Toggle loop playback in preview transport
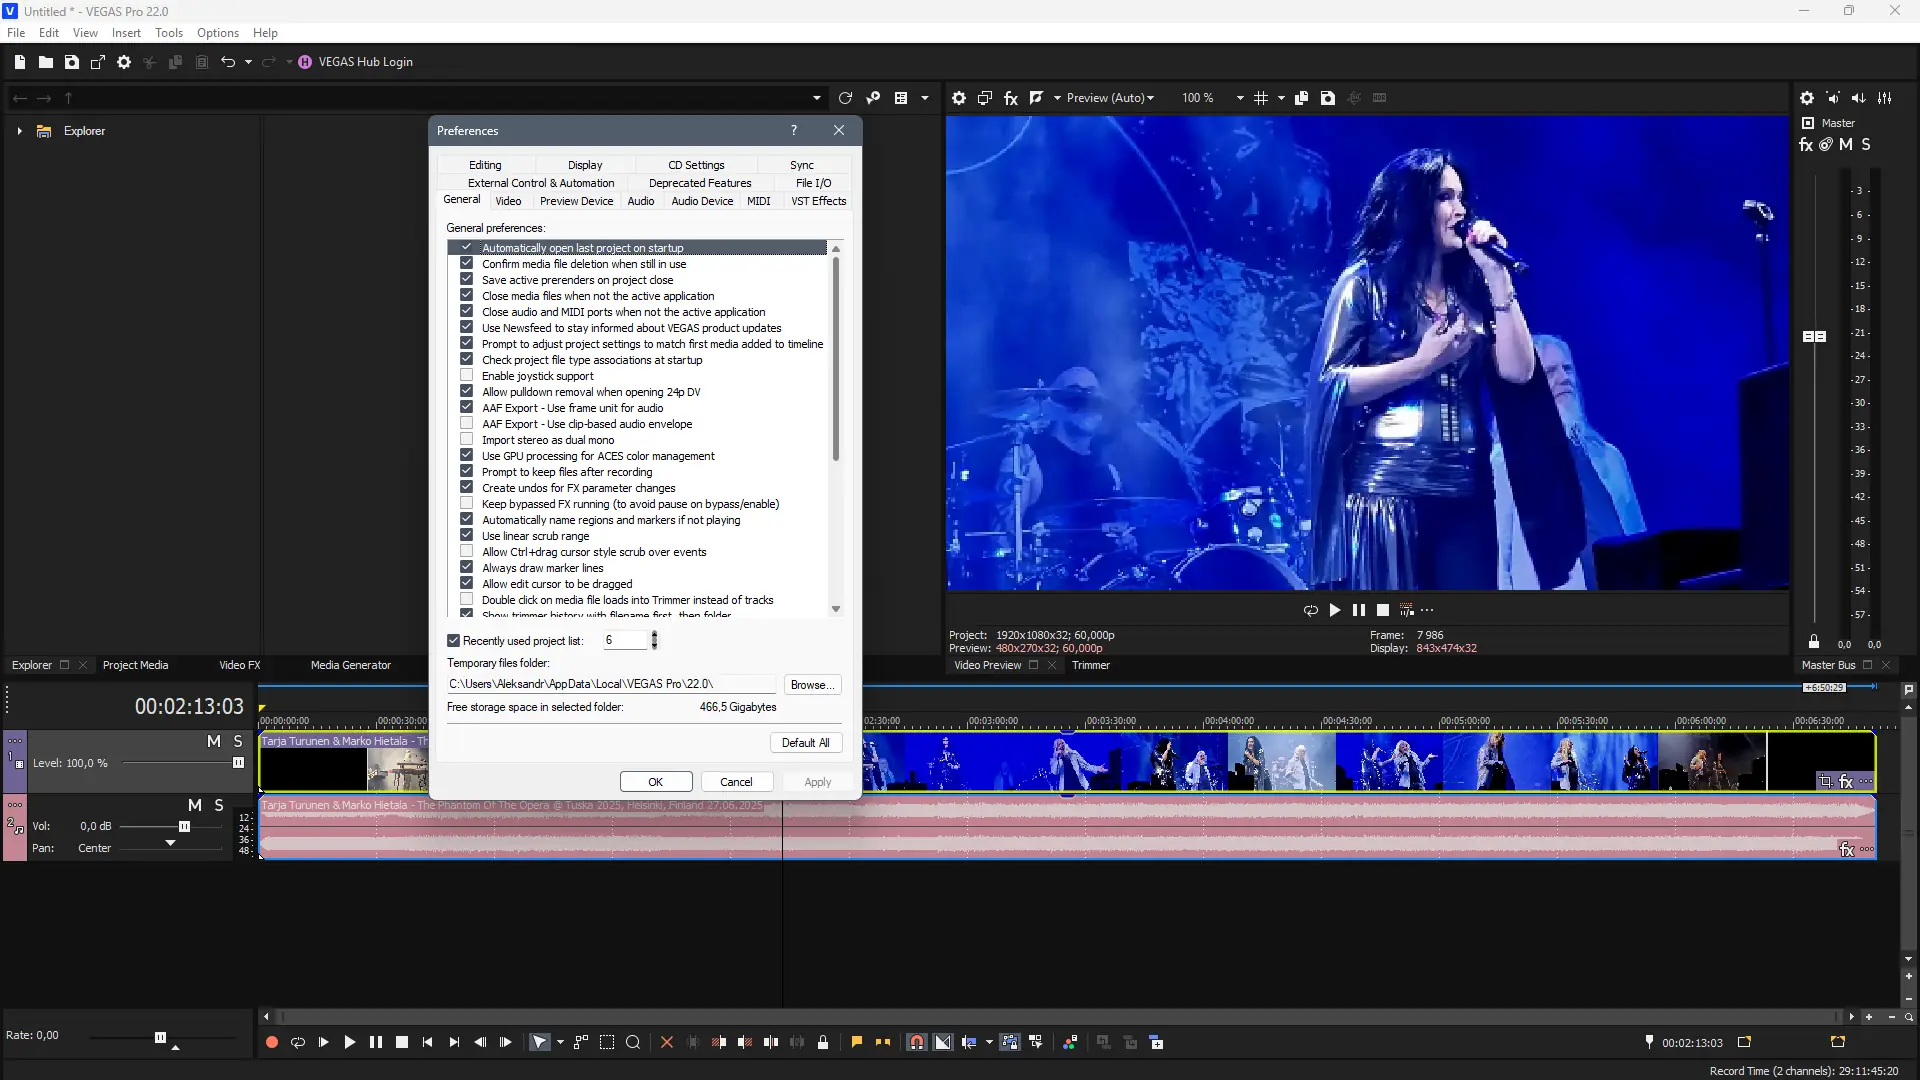 (1310, 610)
